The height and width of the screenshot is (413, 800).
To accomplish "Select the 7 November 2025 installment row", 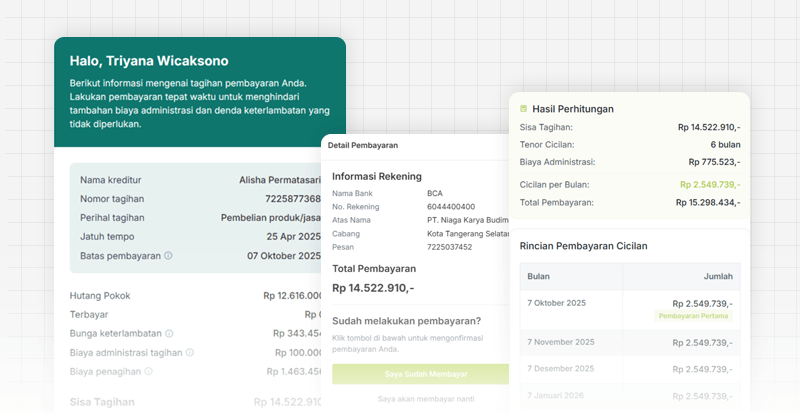I will tap(628, 342).
